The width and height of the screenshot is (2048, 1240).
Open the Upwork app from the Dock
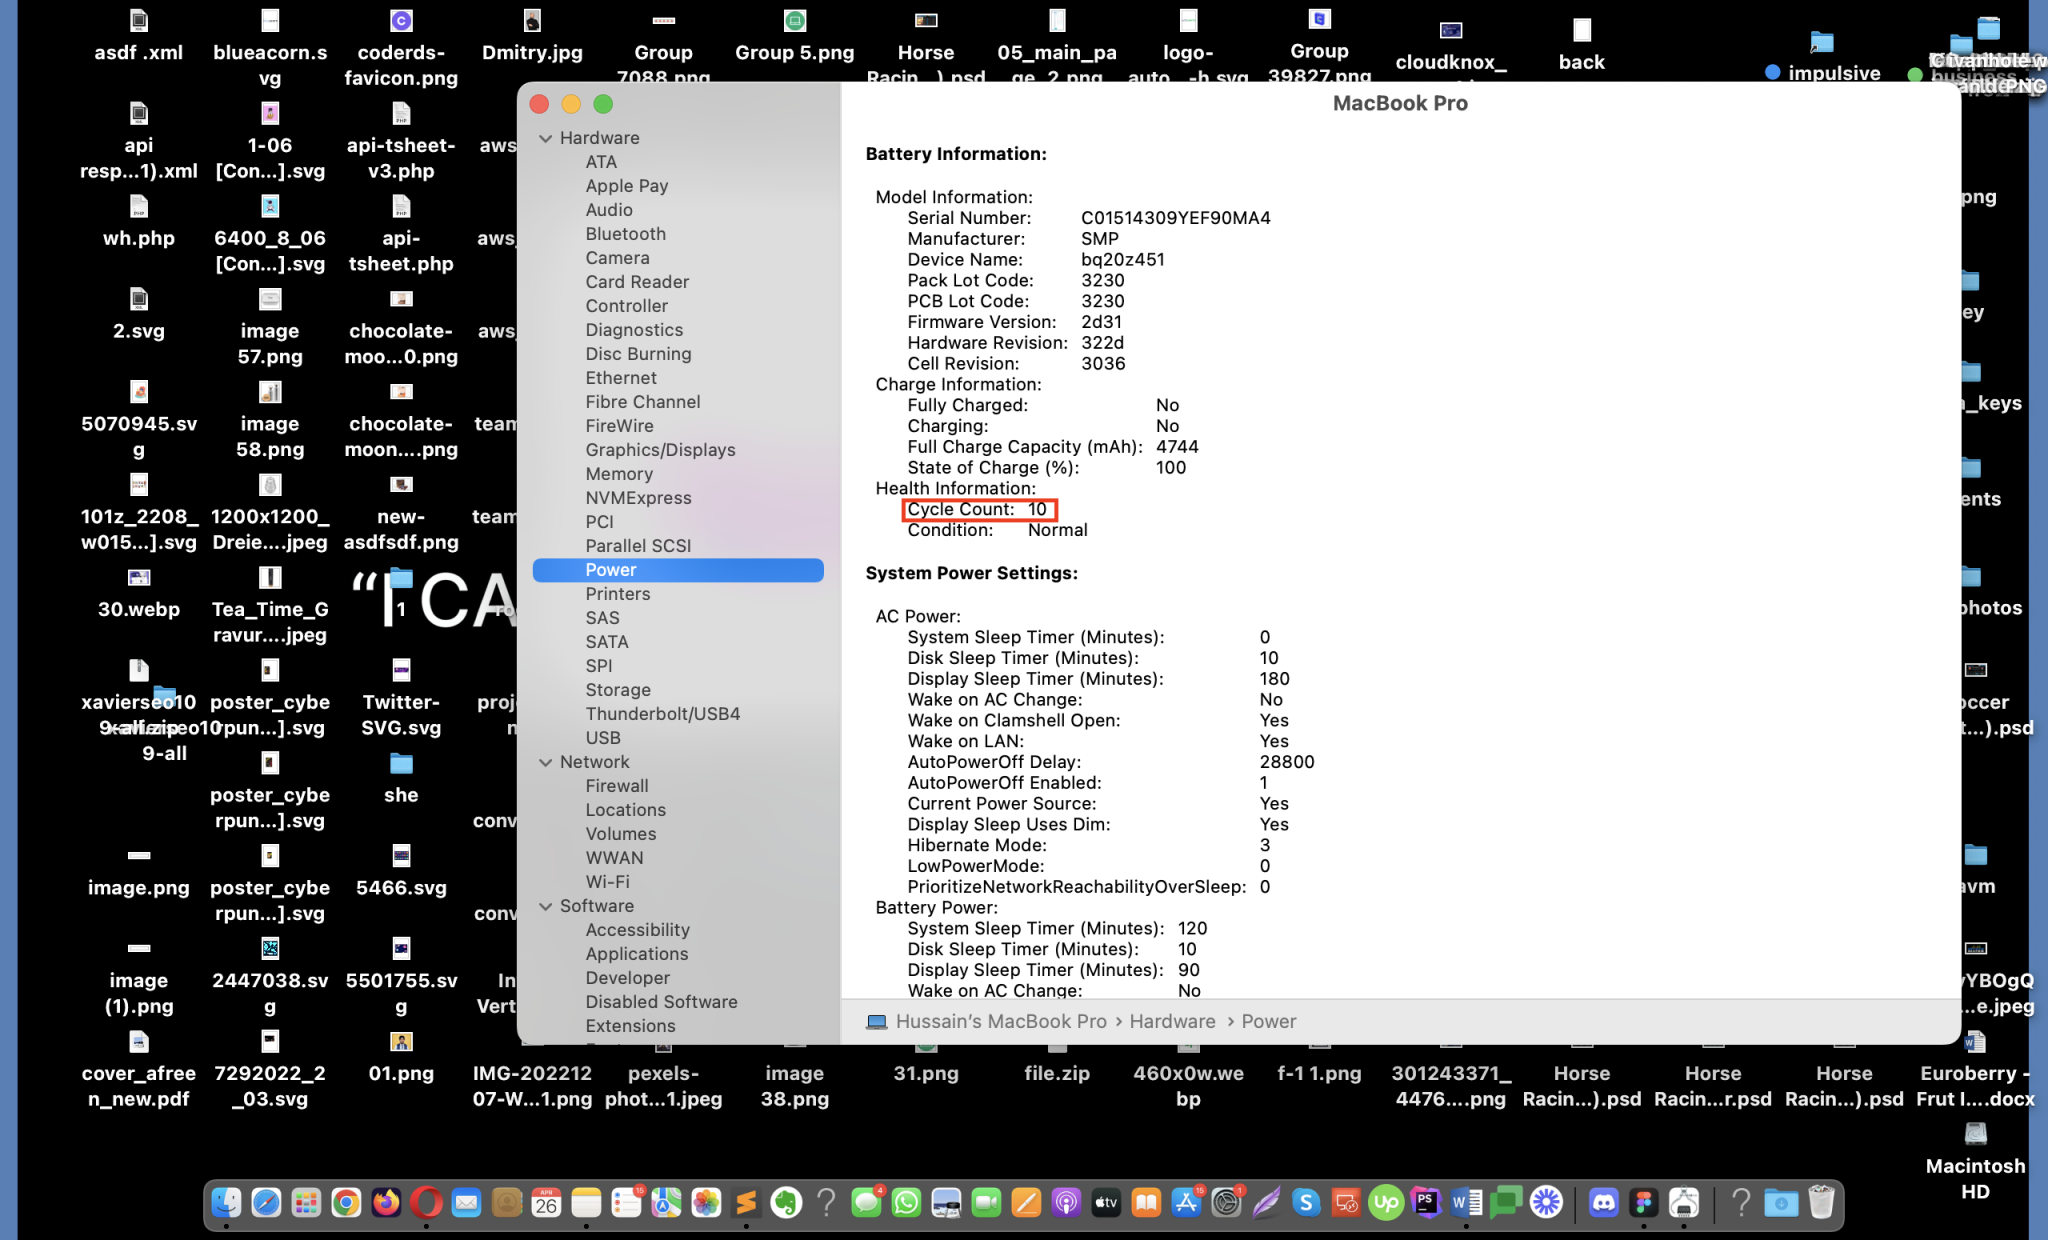click(x=1387, y=1203)
